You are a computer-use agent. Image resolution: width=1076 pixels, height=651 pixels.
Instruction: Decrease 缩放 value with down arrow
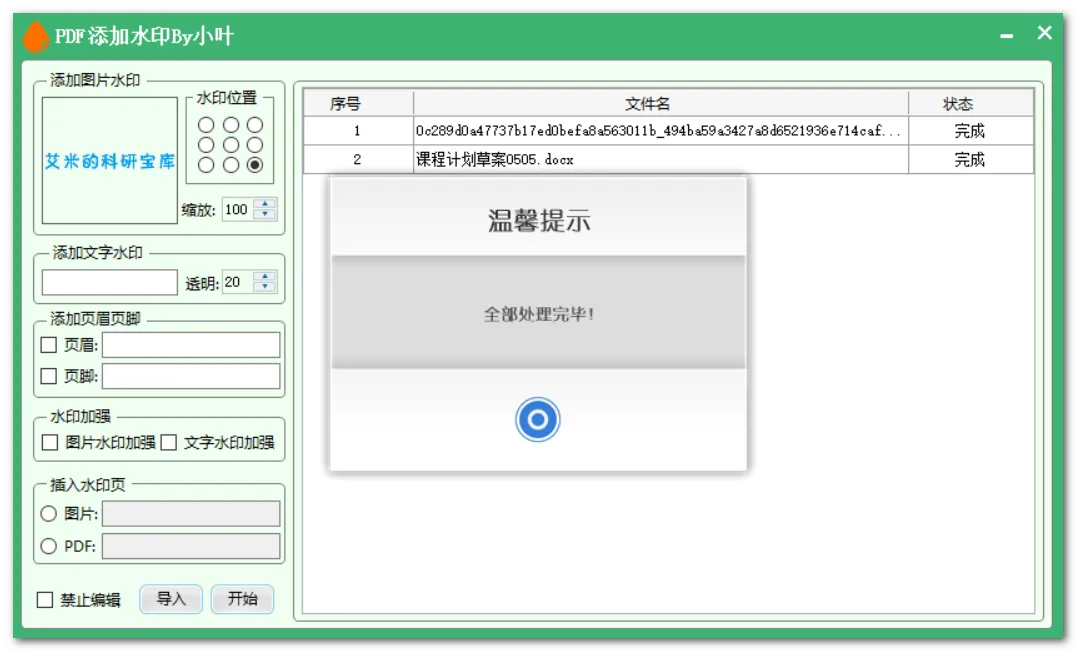[265, 215]
